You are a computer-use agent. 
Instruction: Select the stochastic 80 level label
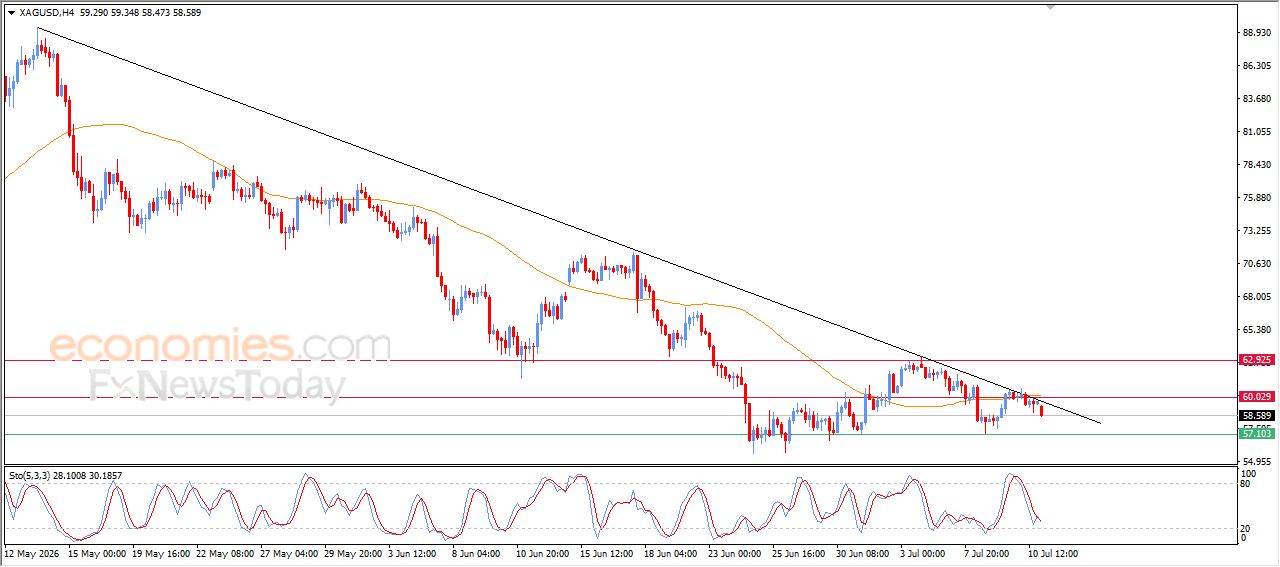tap(1246, 484)
